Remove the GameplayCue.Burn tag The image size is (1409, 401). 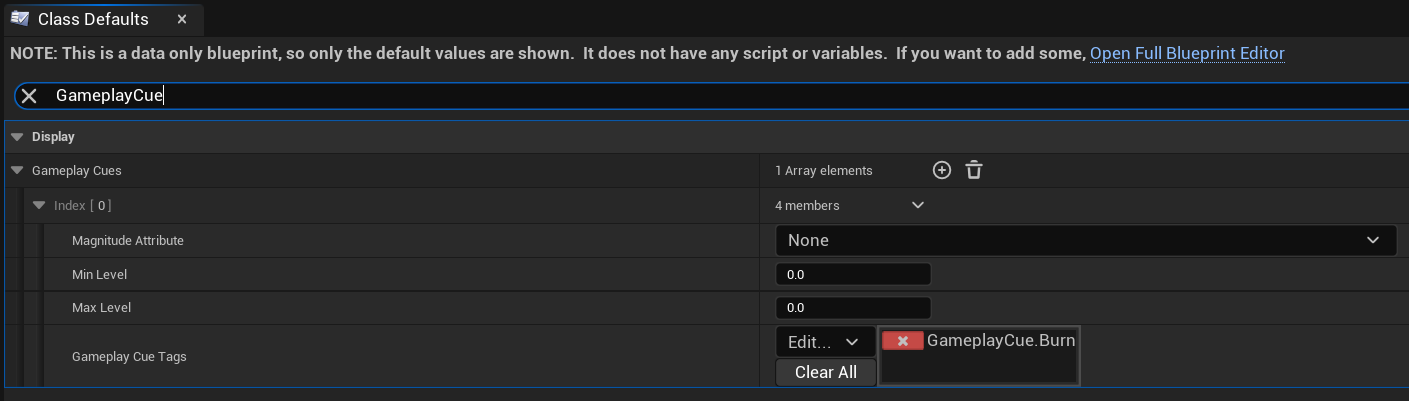click(902, 341)
